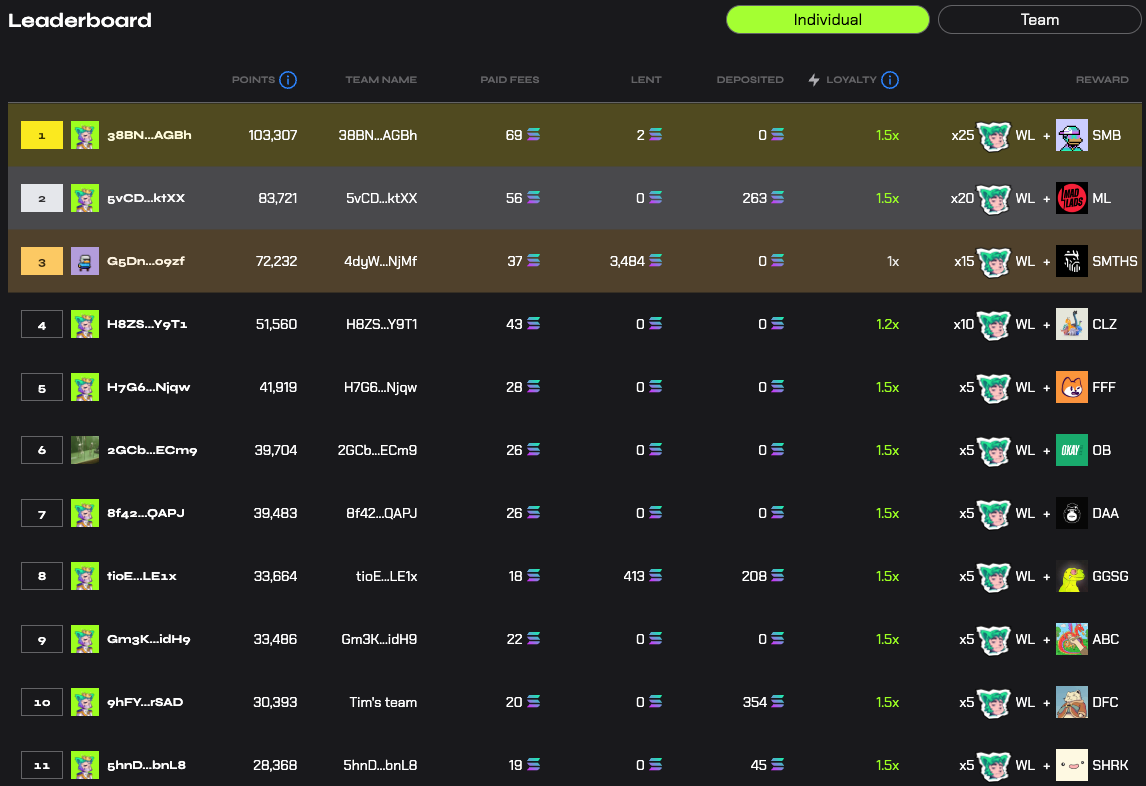Screen dimensions: 1146x786
Task: Open the Points info icon
Action: (288, 80)
